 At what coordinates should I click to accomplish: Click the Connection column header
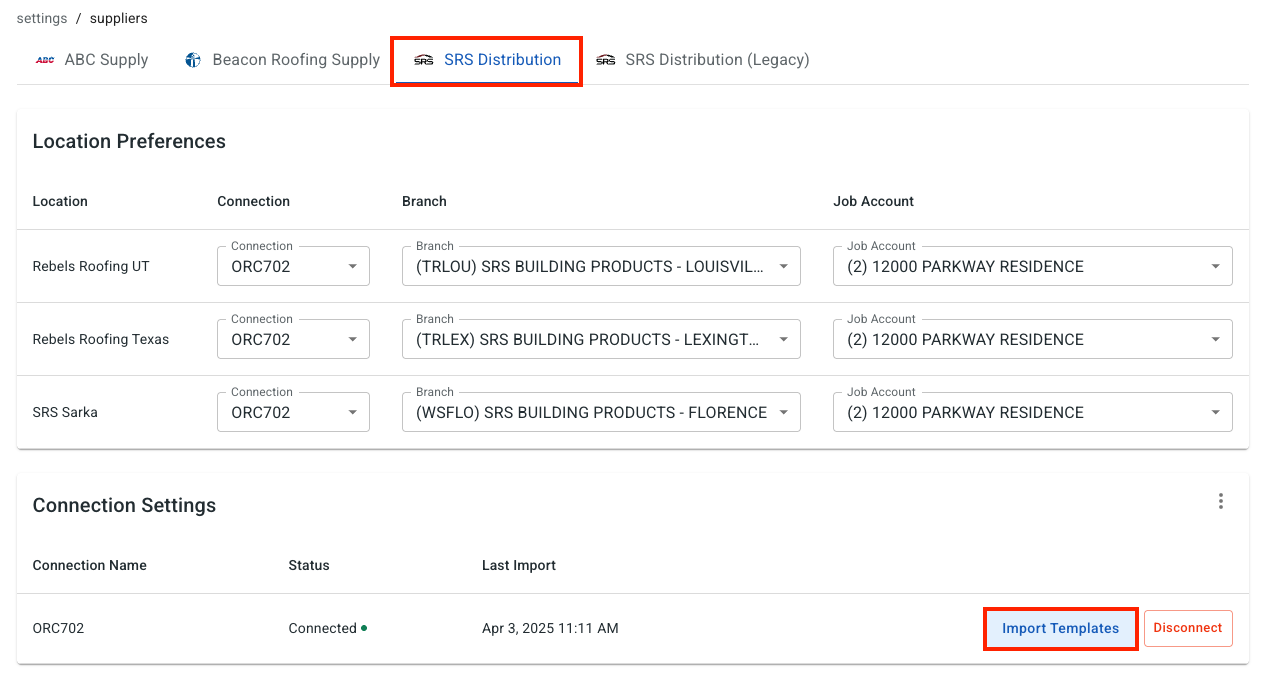(x=253, y=201)
